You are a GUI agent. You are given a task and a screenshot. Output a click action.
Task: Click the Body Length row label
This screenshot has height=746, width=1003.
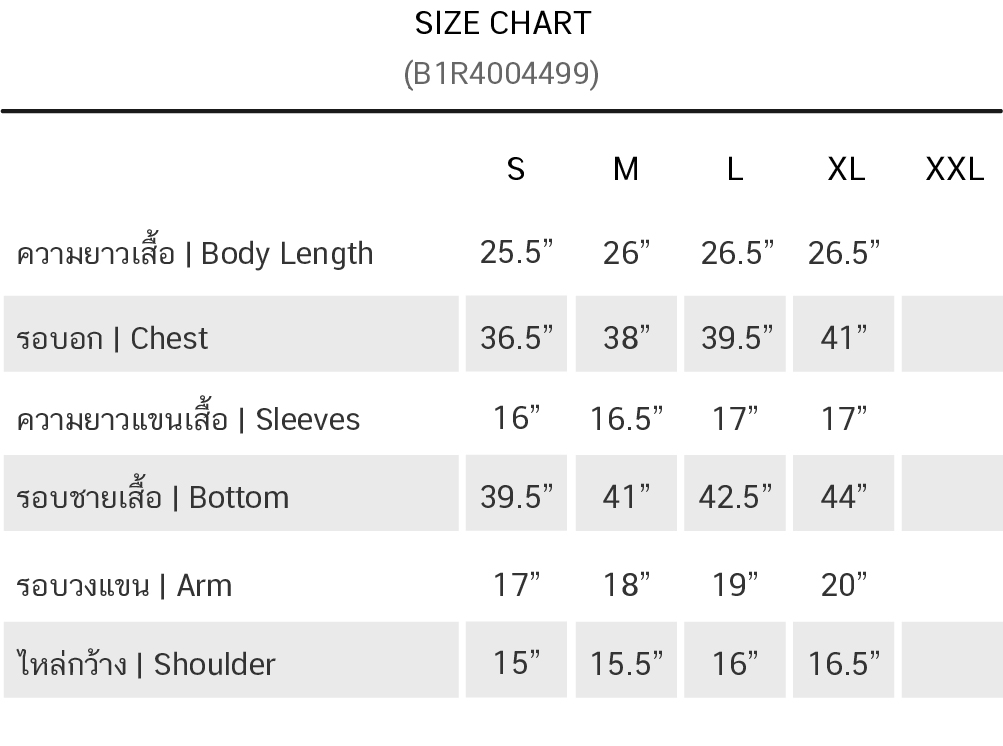[x=195, y=254]
